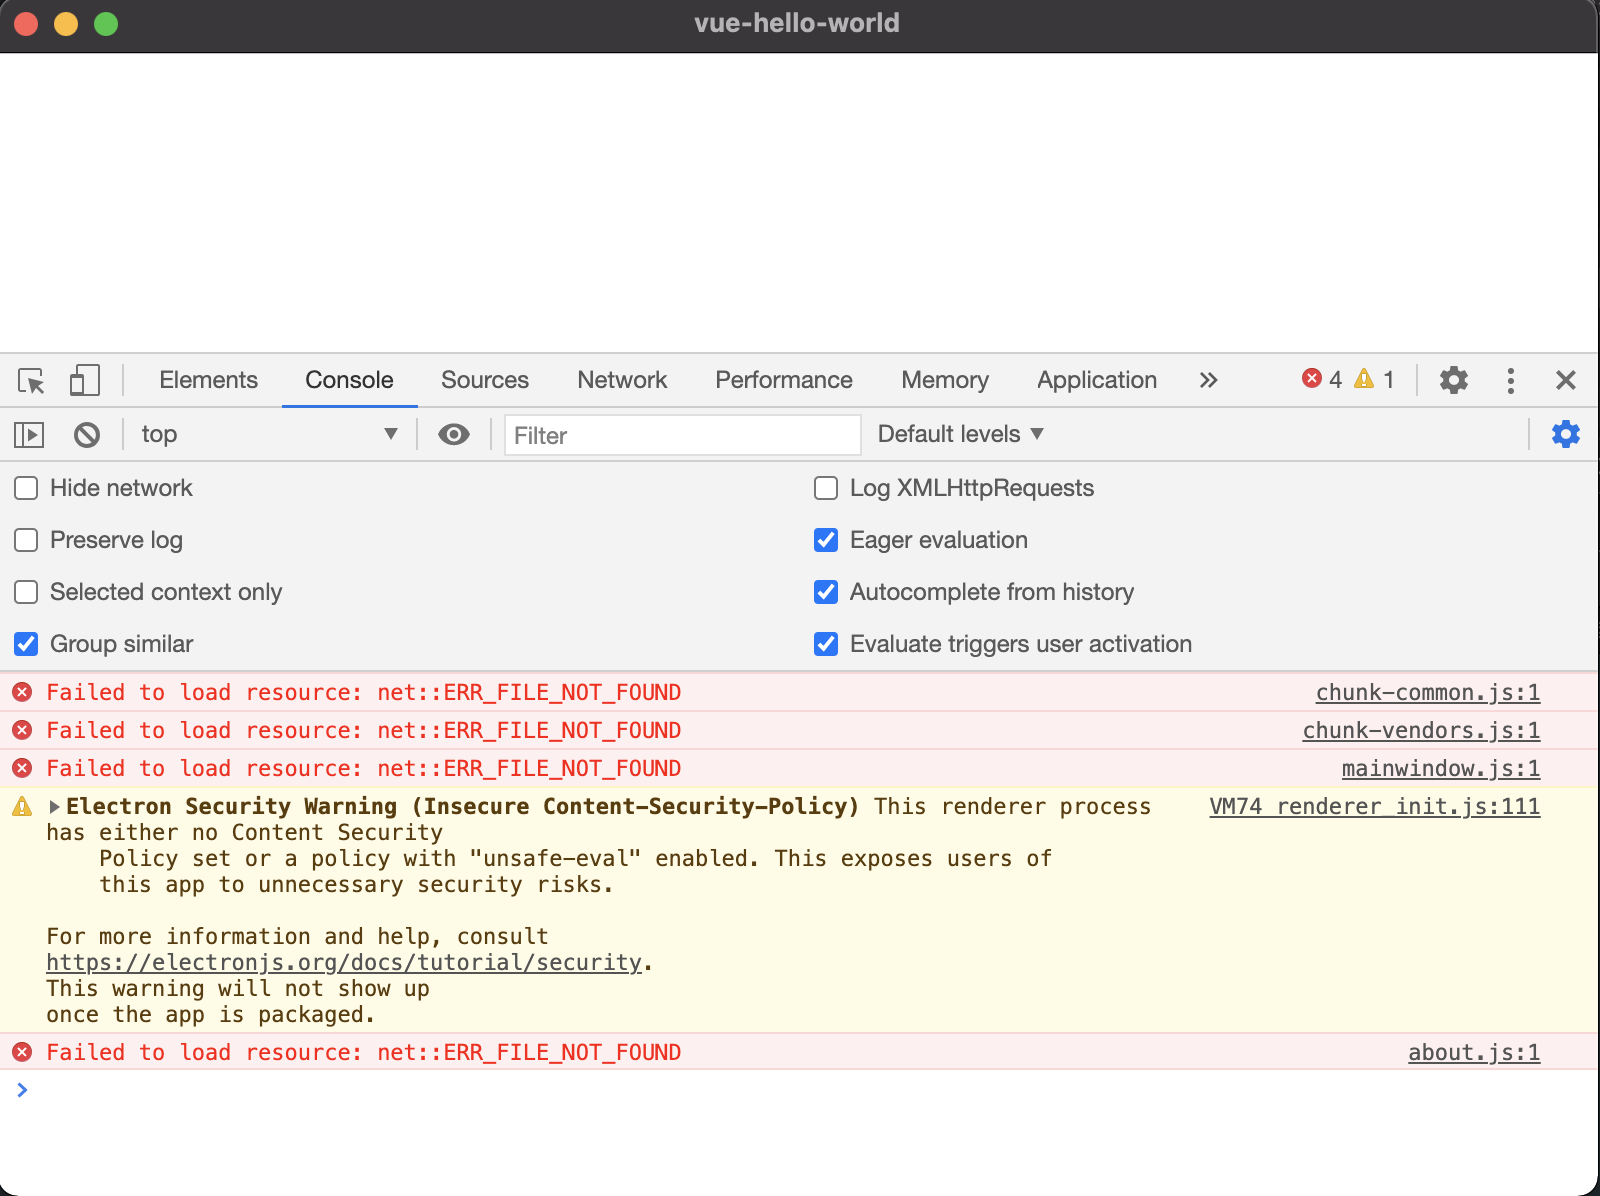Expand the Electron Security Warning message
Screen dimensions: 1600x1196
(x=55, y=806)
